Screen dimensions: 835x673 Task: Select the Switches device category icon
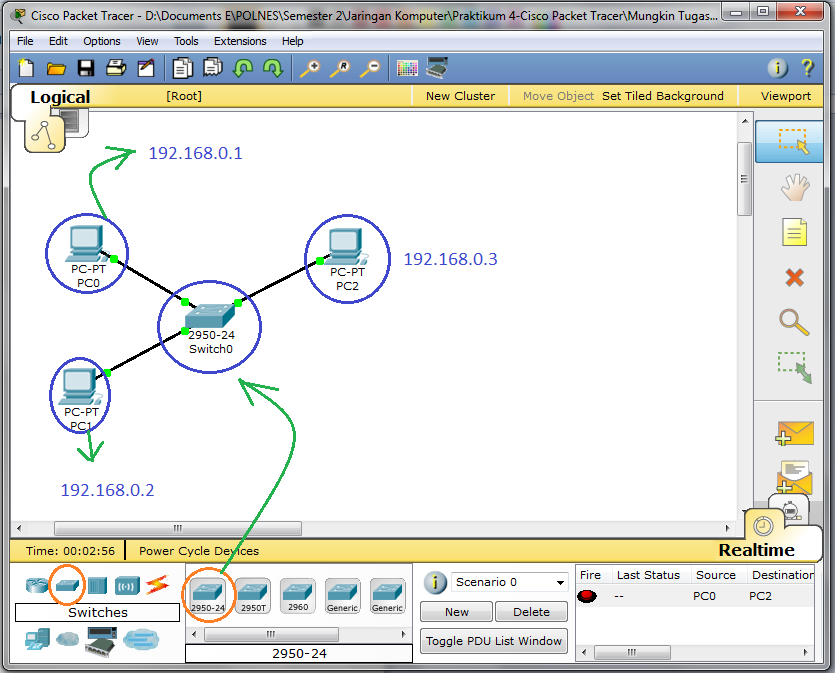click(68, 585)
